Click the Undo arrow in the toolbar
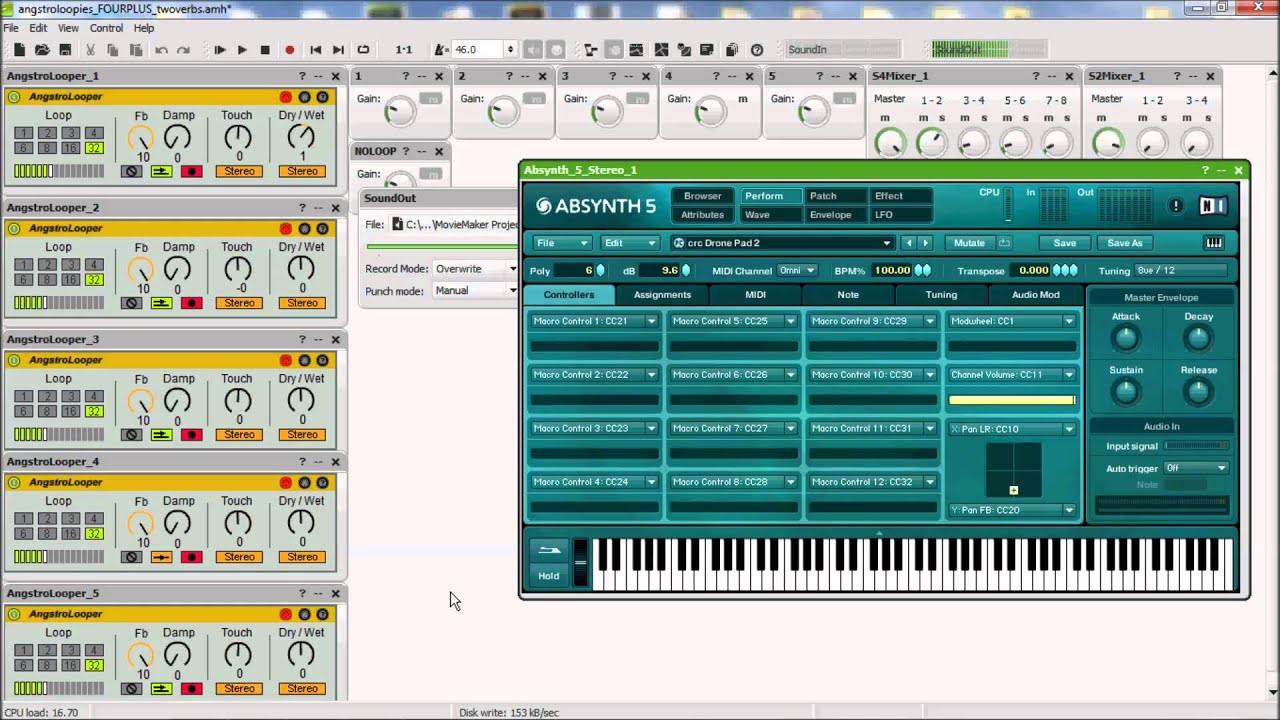Viewport: 1280px width, 720px height. tap(161, 50)
